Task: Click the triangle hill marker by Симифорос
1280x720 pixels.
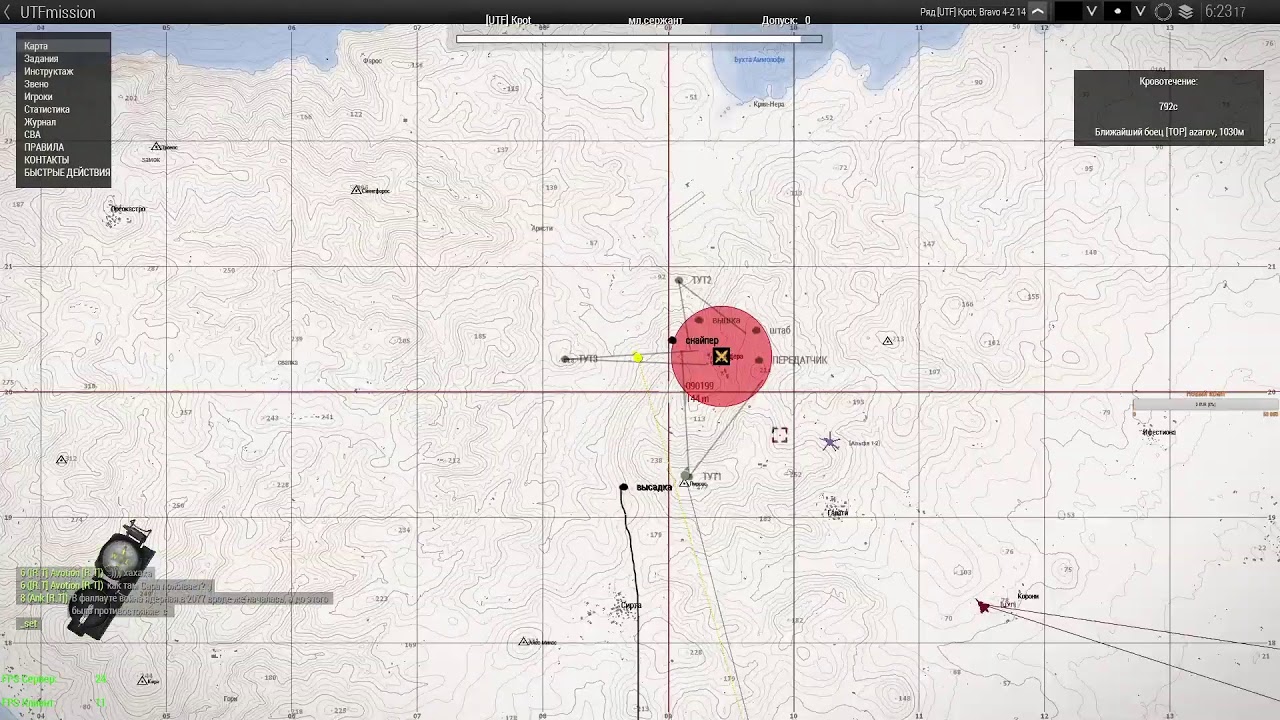Action: tap(356, 189)
